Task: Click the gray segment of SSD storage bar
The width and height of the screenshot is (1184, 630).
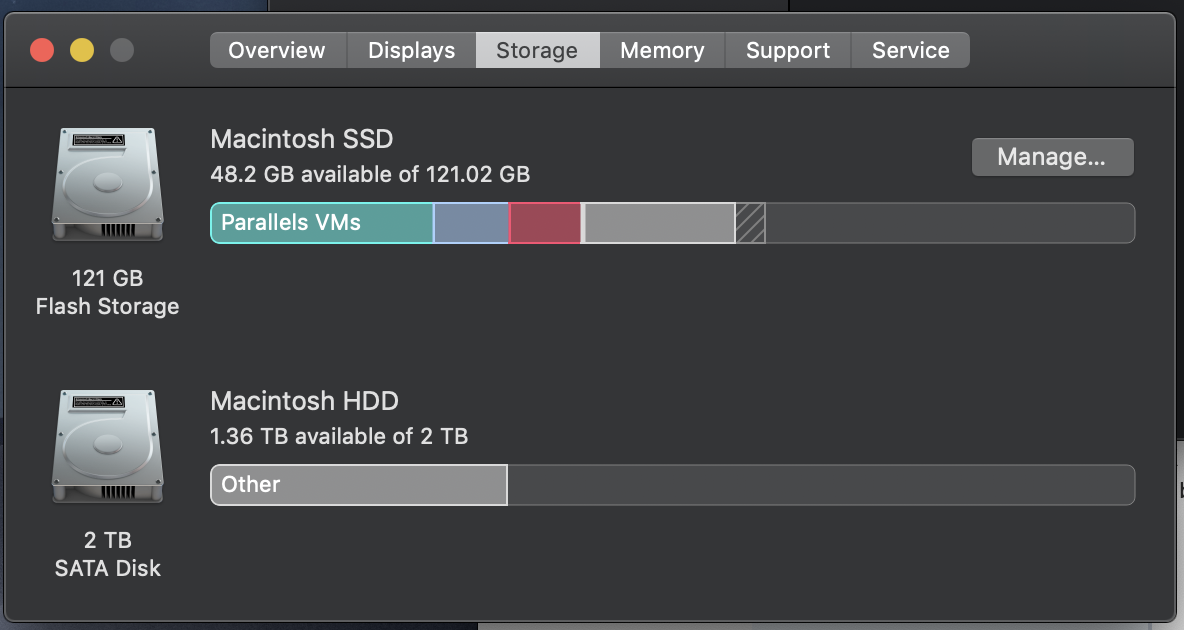Action: click(659, 223)
